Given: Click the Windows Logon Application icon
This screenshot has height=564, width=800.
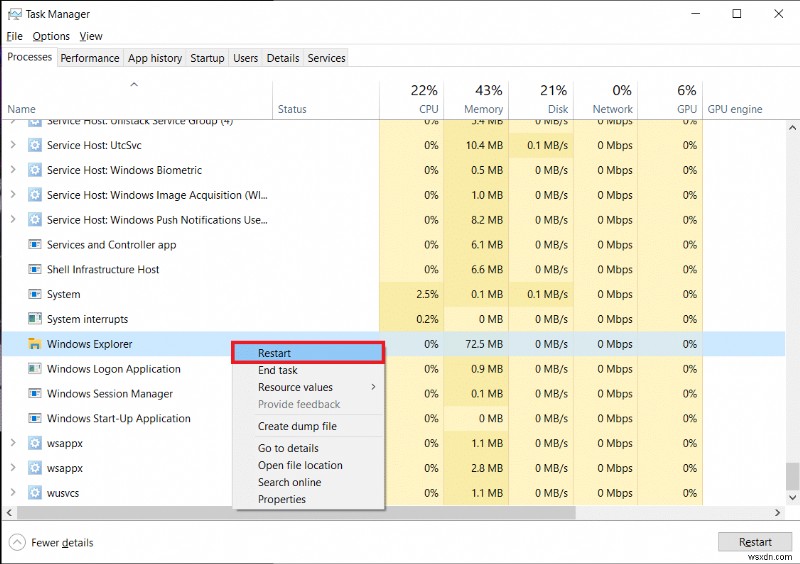Looking at the screenshot, I should (x=35, y=369).
